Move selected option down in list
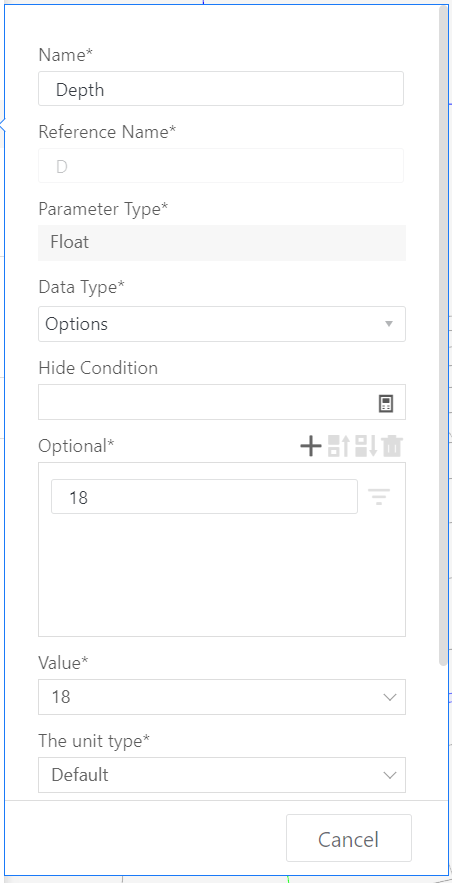Image resolution: width=452 pixels, height=883 pixels. (366, 446)
